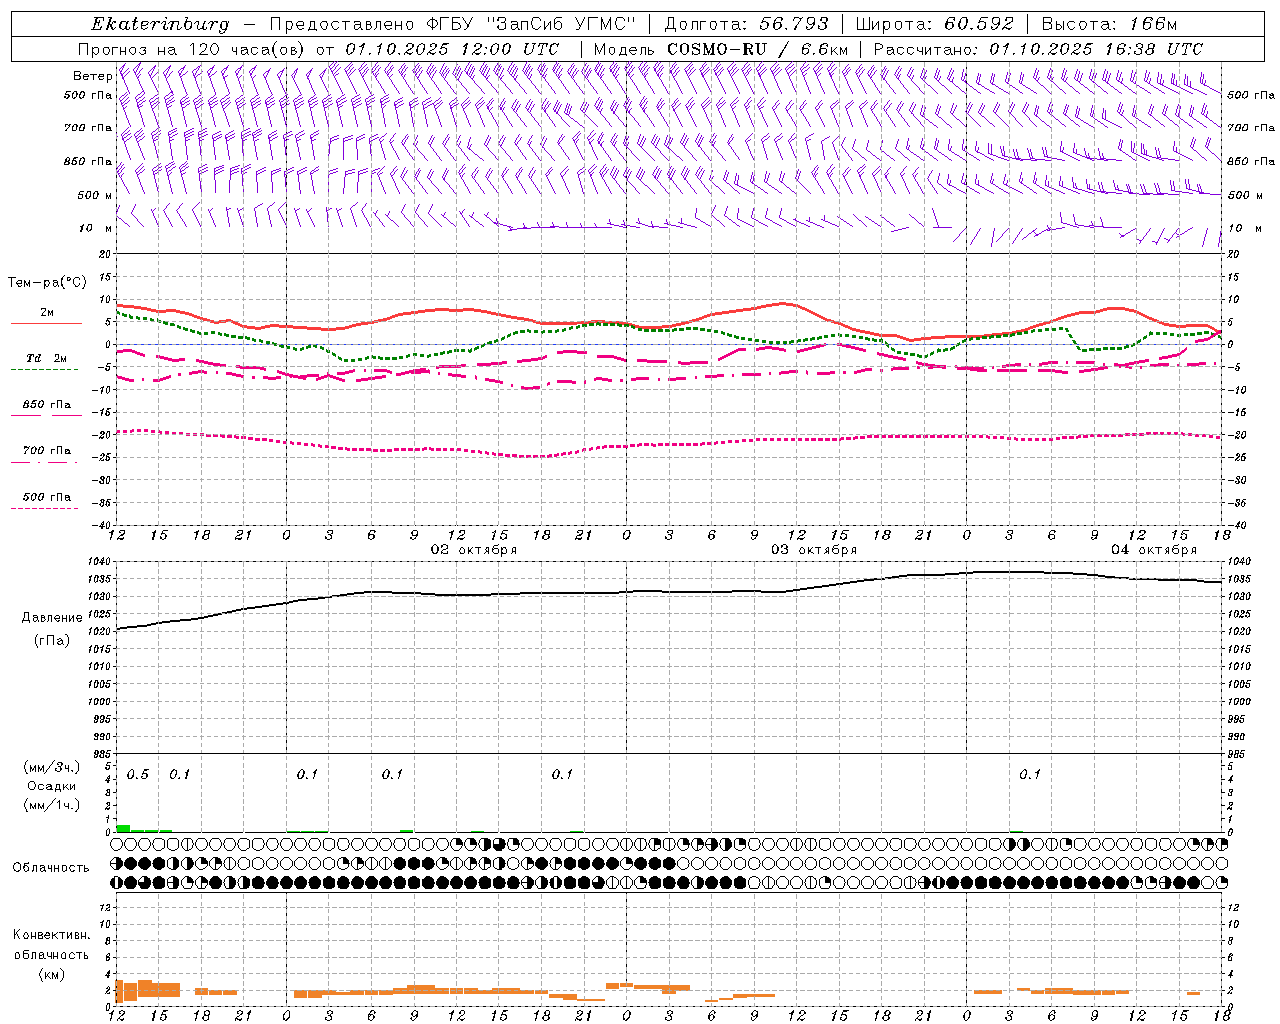Click the 0.5 precipitation amount value
The image size is (1280, 1024).
pyautogui.click(x=138, y=774)
